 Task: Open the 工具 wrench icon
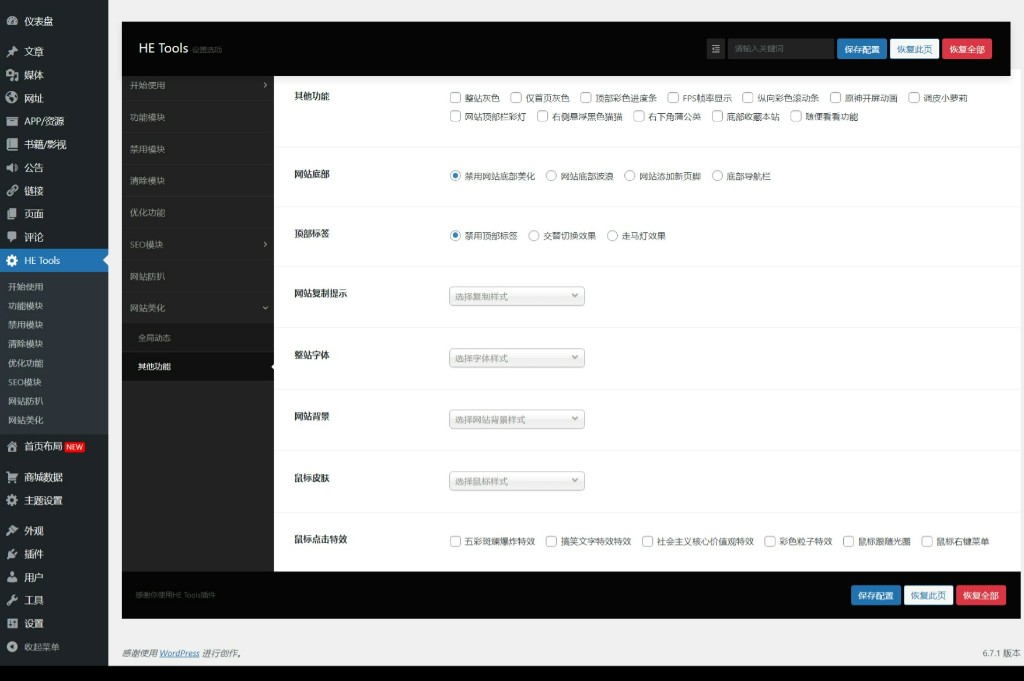click(x=12, y=601)
